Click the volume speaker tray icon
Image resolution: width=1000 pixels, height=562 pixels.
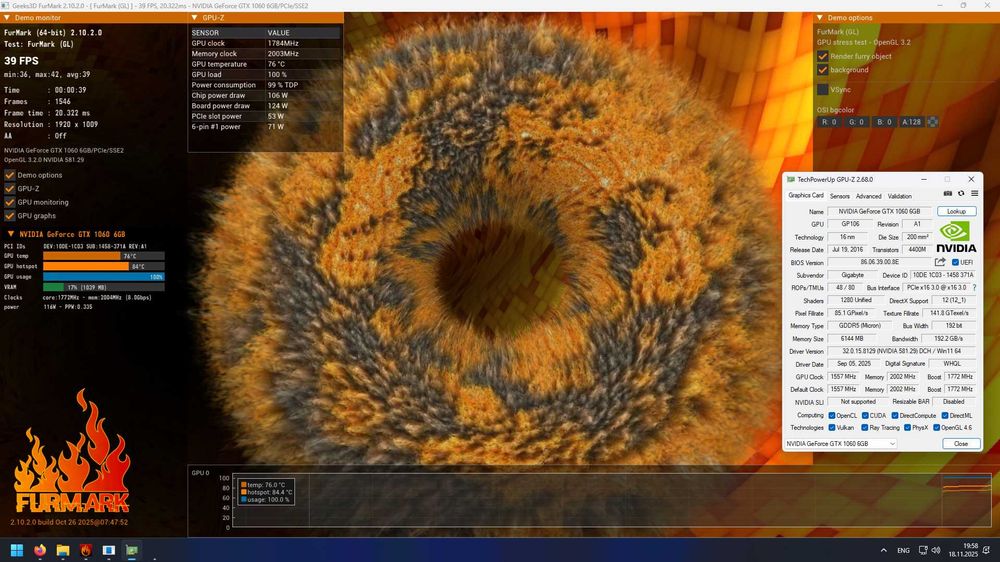pos(936,550)
